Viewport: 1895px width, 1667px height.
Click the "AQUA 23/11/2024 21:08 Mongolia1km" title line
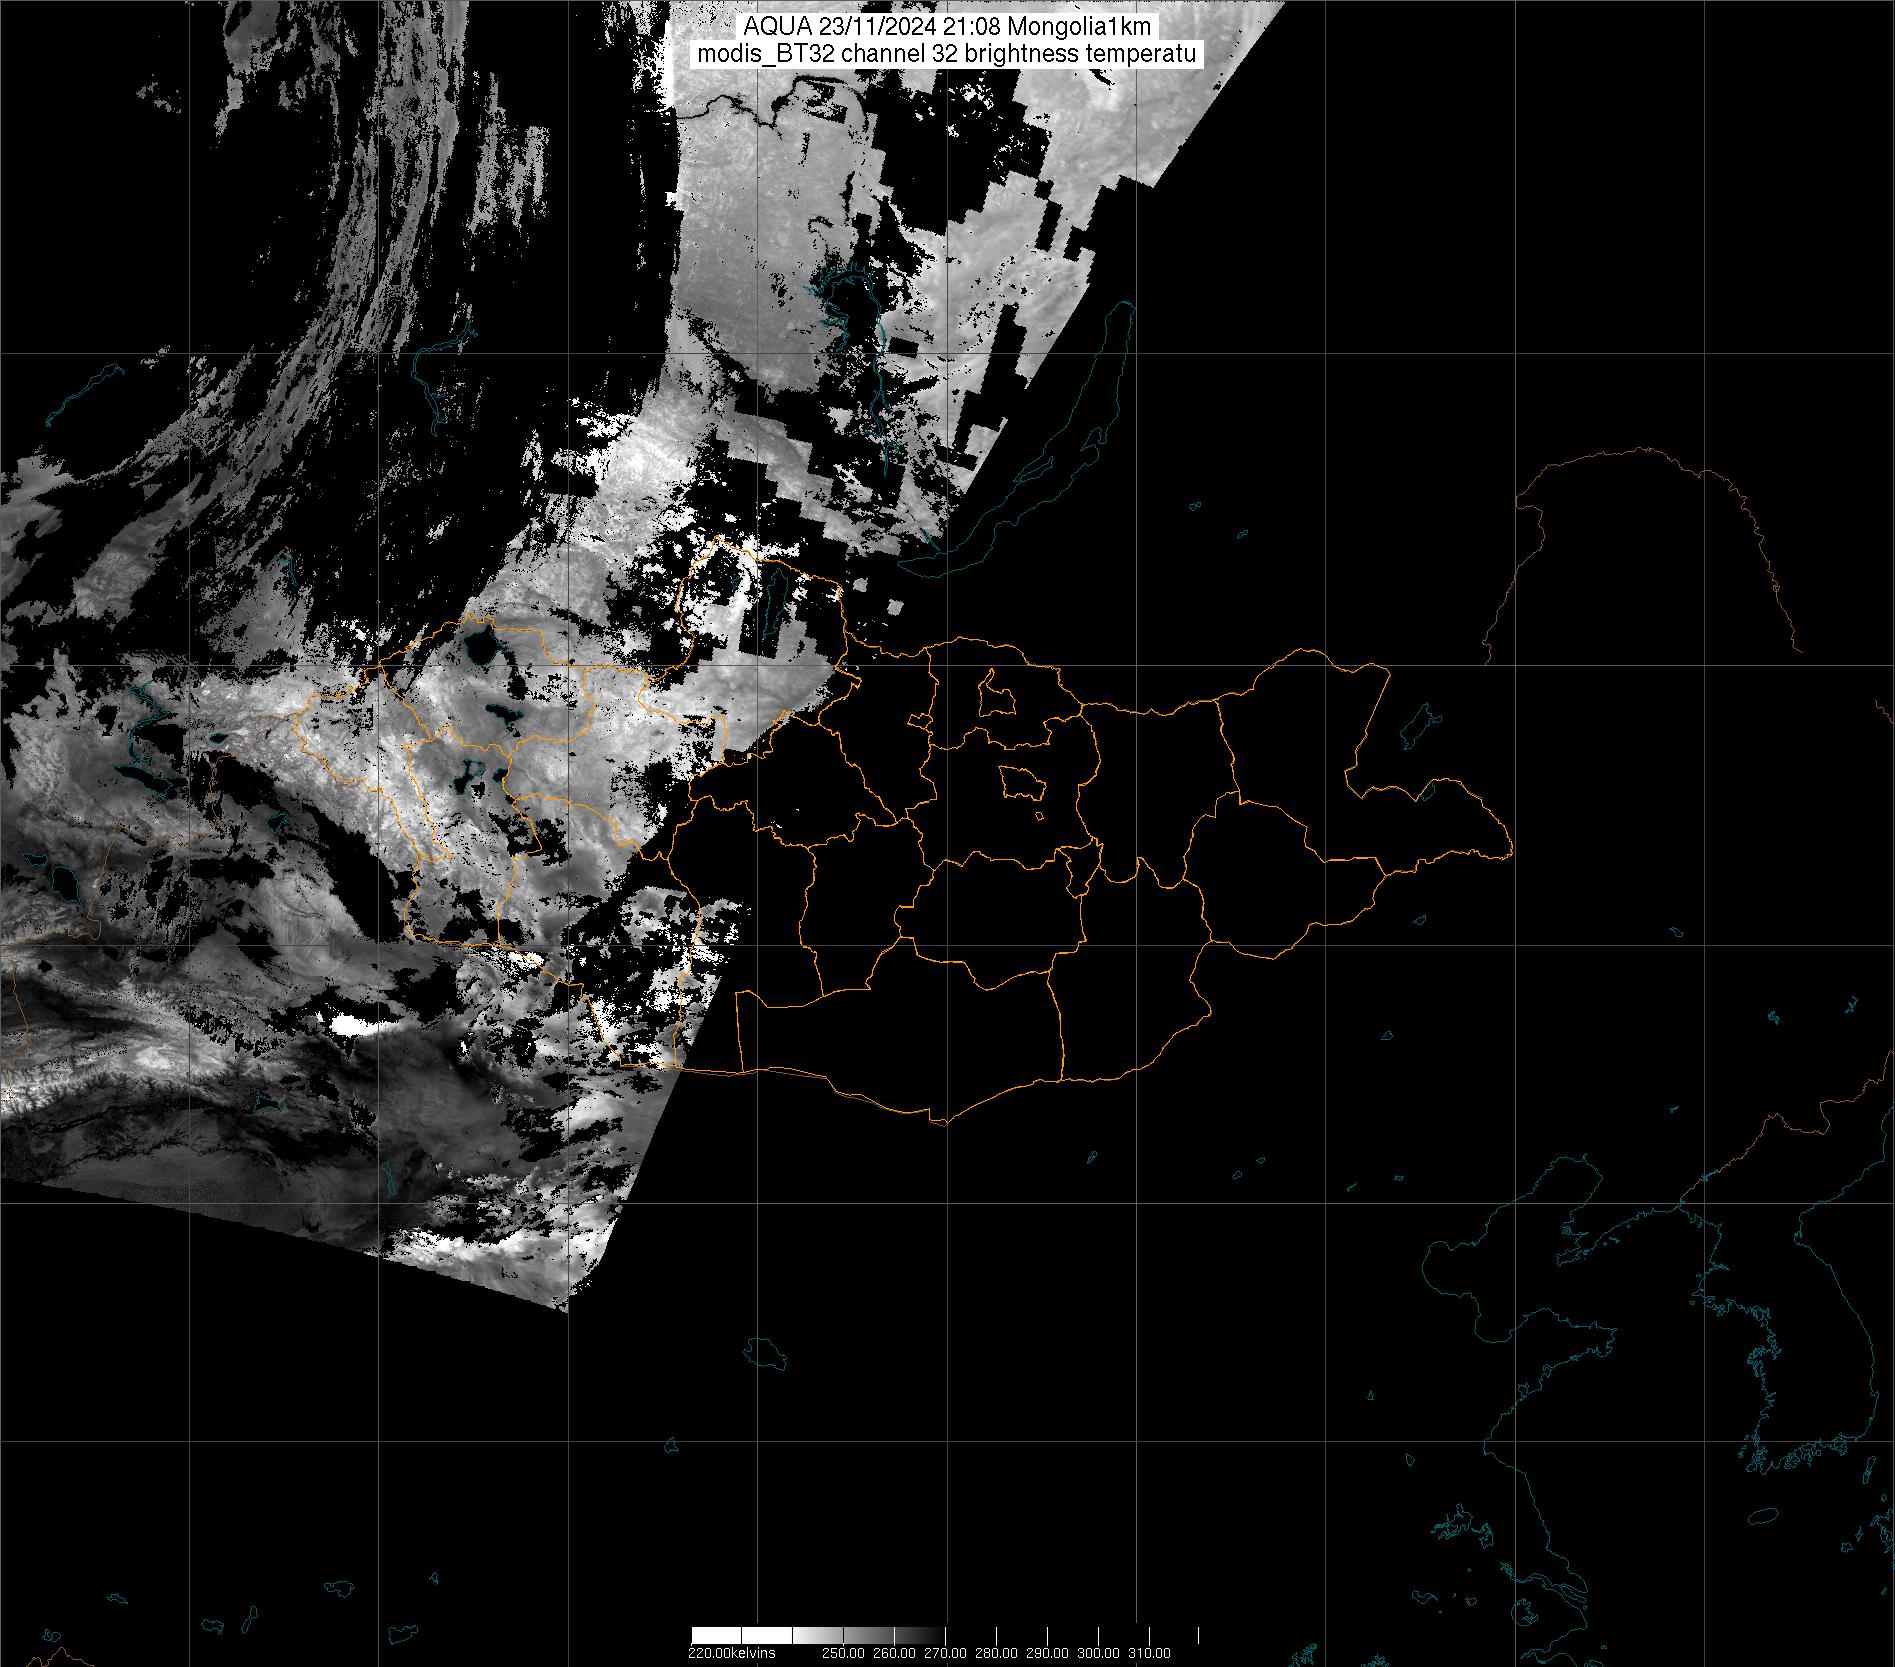click(948, 27)
